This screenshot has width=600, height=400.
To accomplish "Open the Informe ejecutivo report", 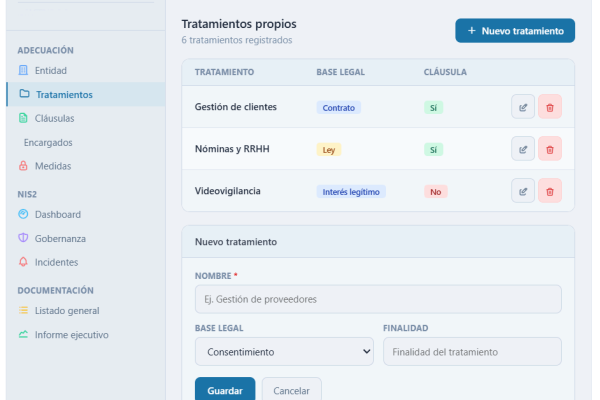I will pyautogui.click(x=86, y=335).
